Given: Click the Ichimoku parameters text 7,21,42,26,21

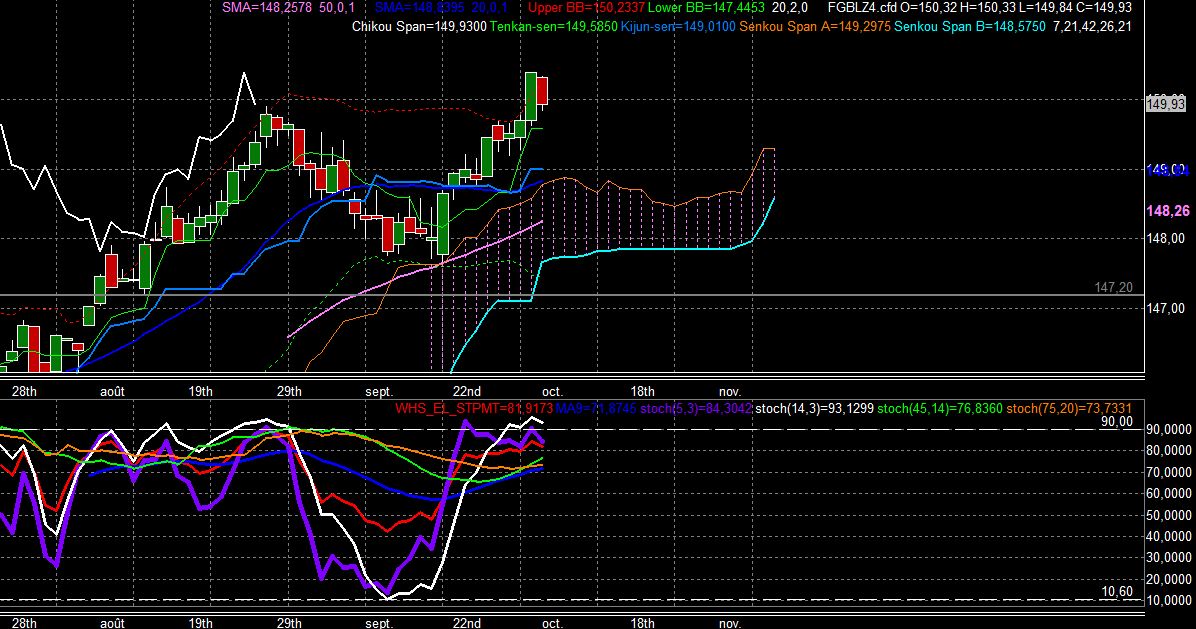Looking at the screenshot, I should tap(1092, 27).
